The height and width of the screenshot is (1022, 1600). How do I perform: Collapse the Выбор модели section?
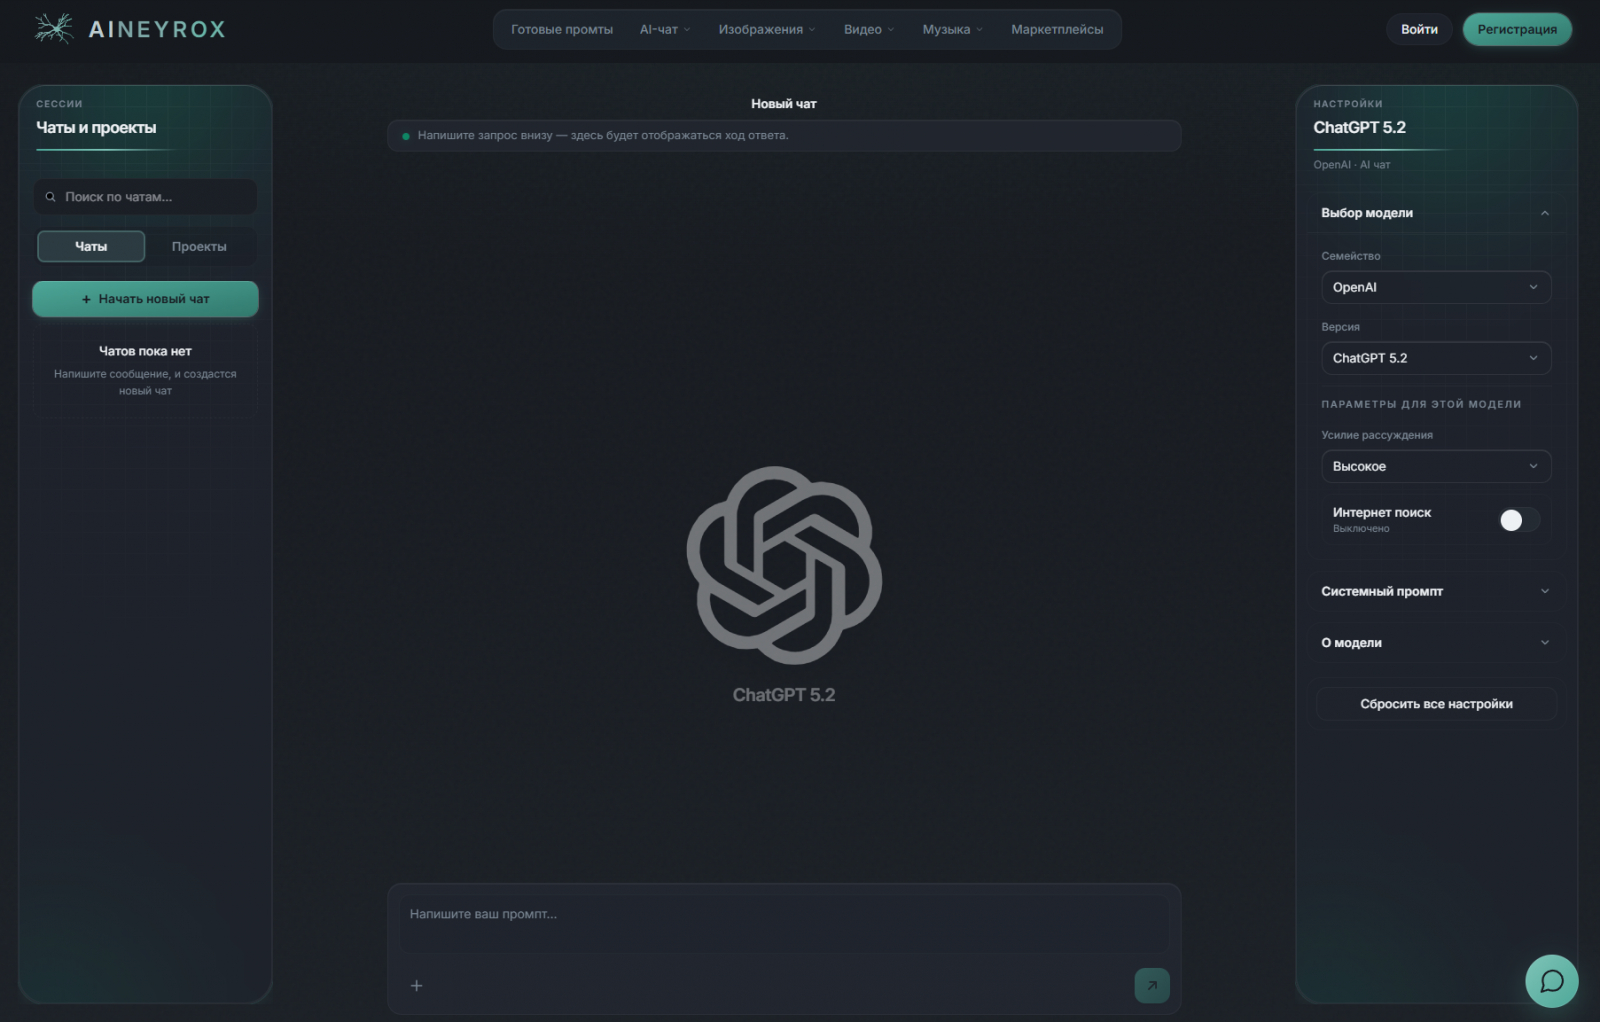pyautogui.click(x=1436, y=213)
